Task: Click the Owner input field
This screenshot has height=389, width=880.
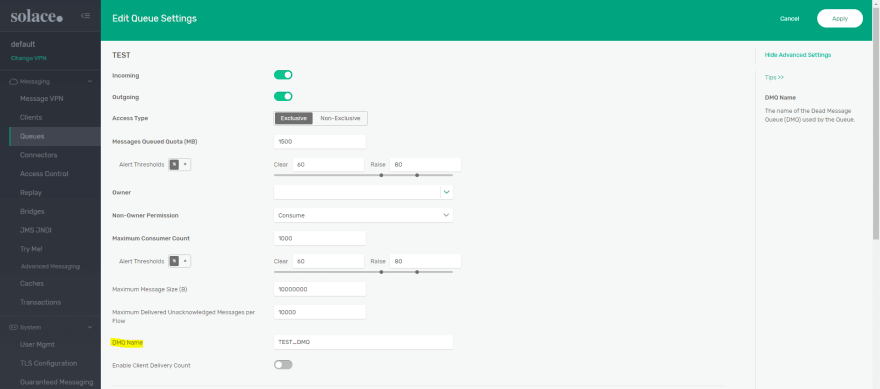Action: click(x=357, y=192)
